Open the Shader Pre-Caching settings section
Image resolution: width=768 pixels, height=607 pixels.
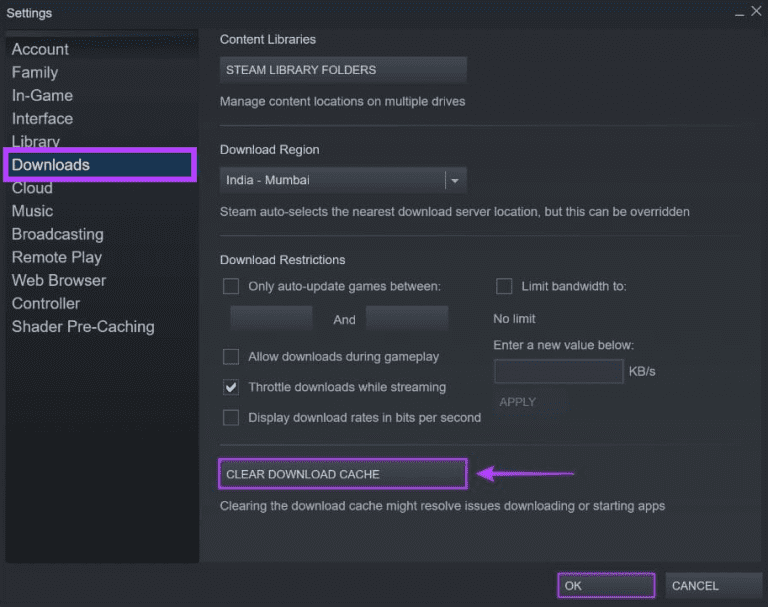83,326
